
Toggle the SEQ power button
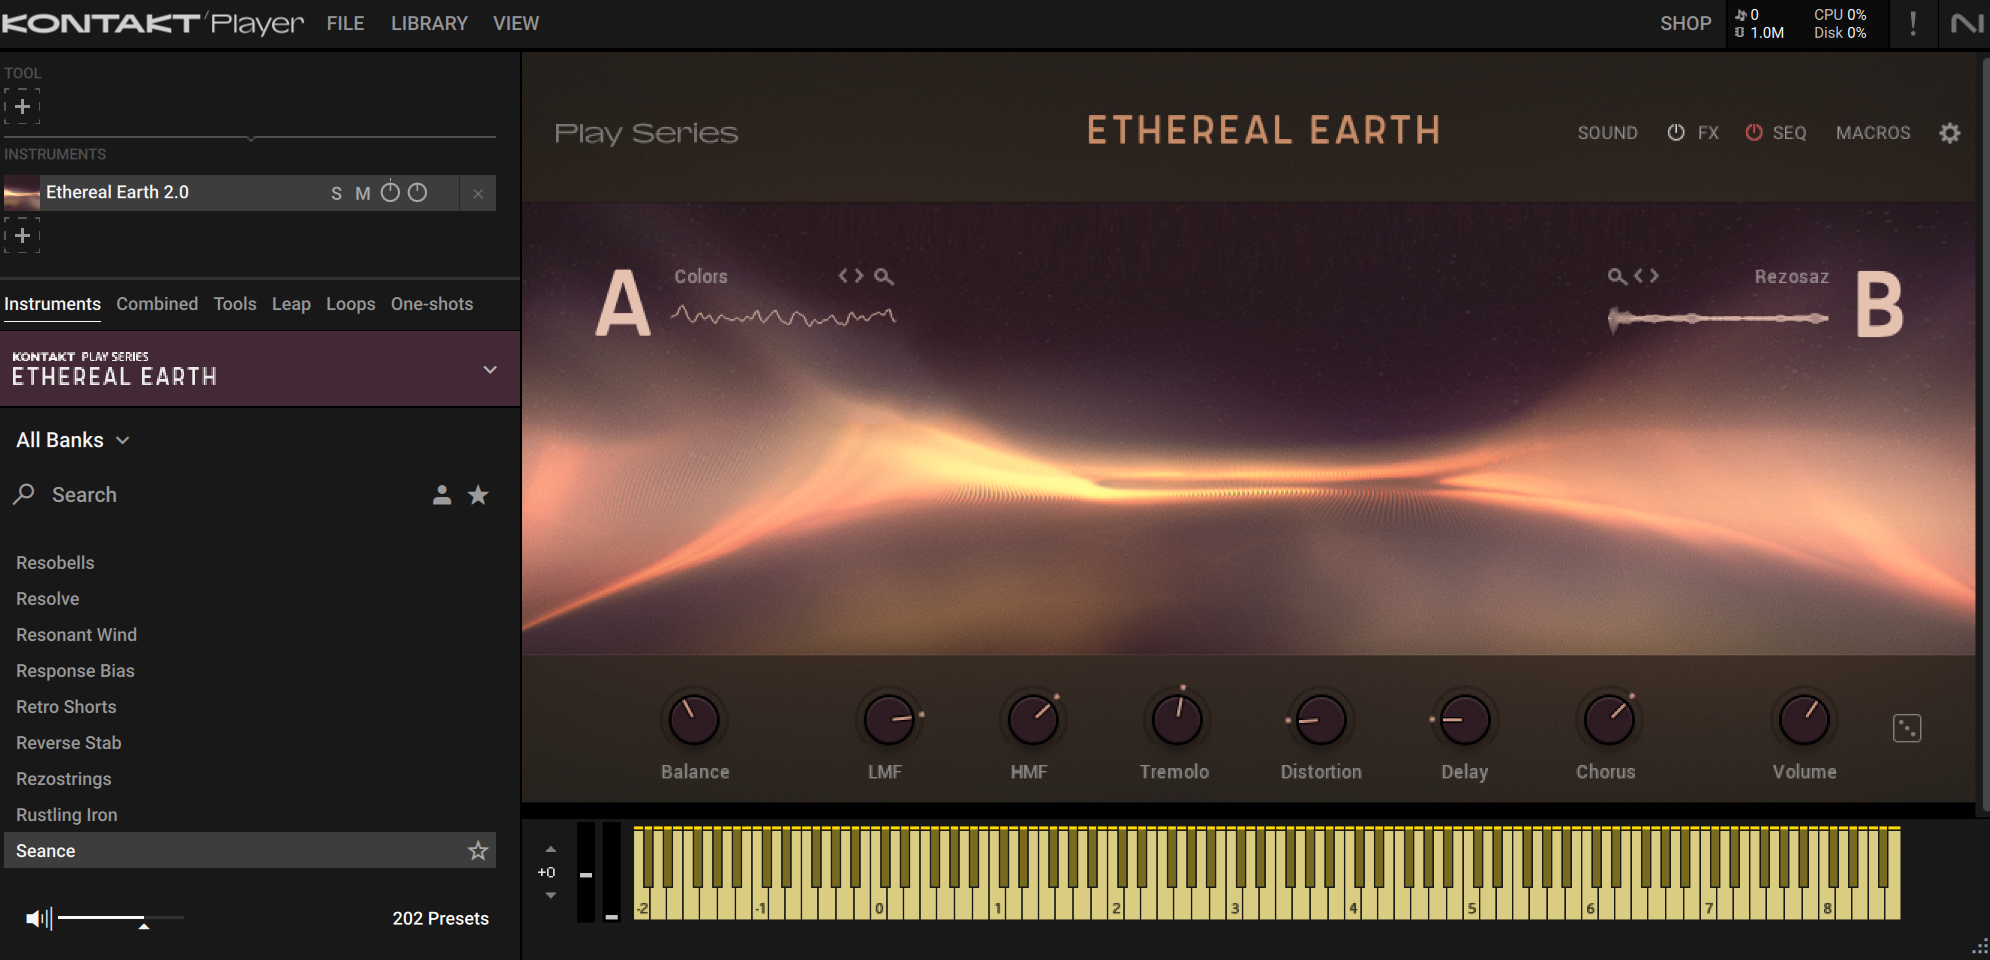point(1754,133)
